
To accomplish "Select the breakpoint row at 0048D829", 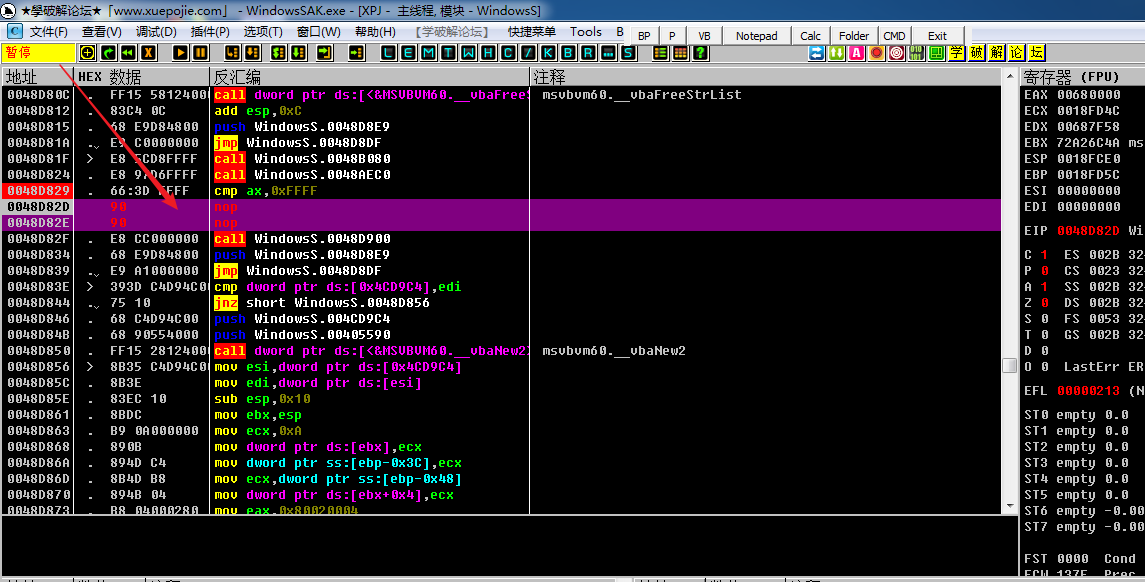I will click(x=501, y=191).
